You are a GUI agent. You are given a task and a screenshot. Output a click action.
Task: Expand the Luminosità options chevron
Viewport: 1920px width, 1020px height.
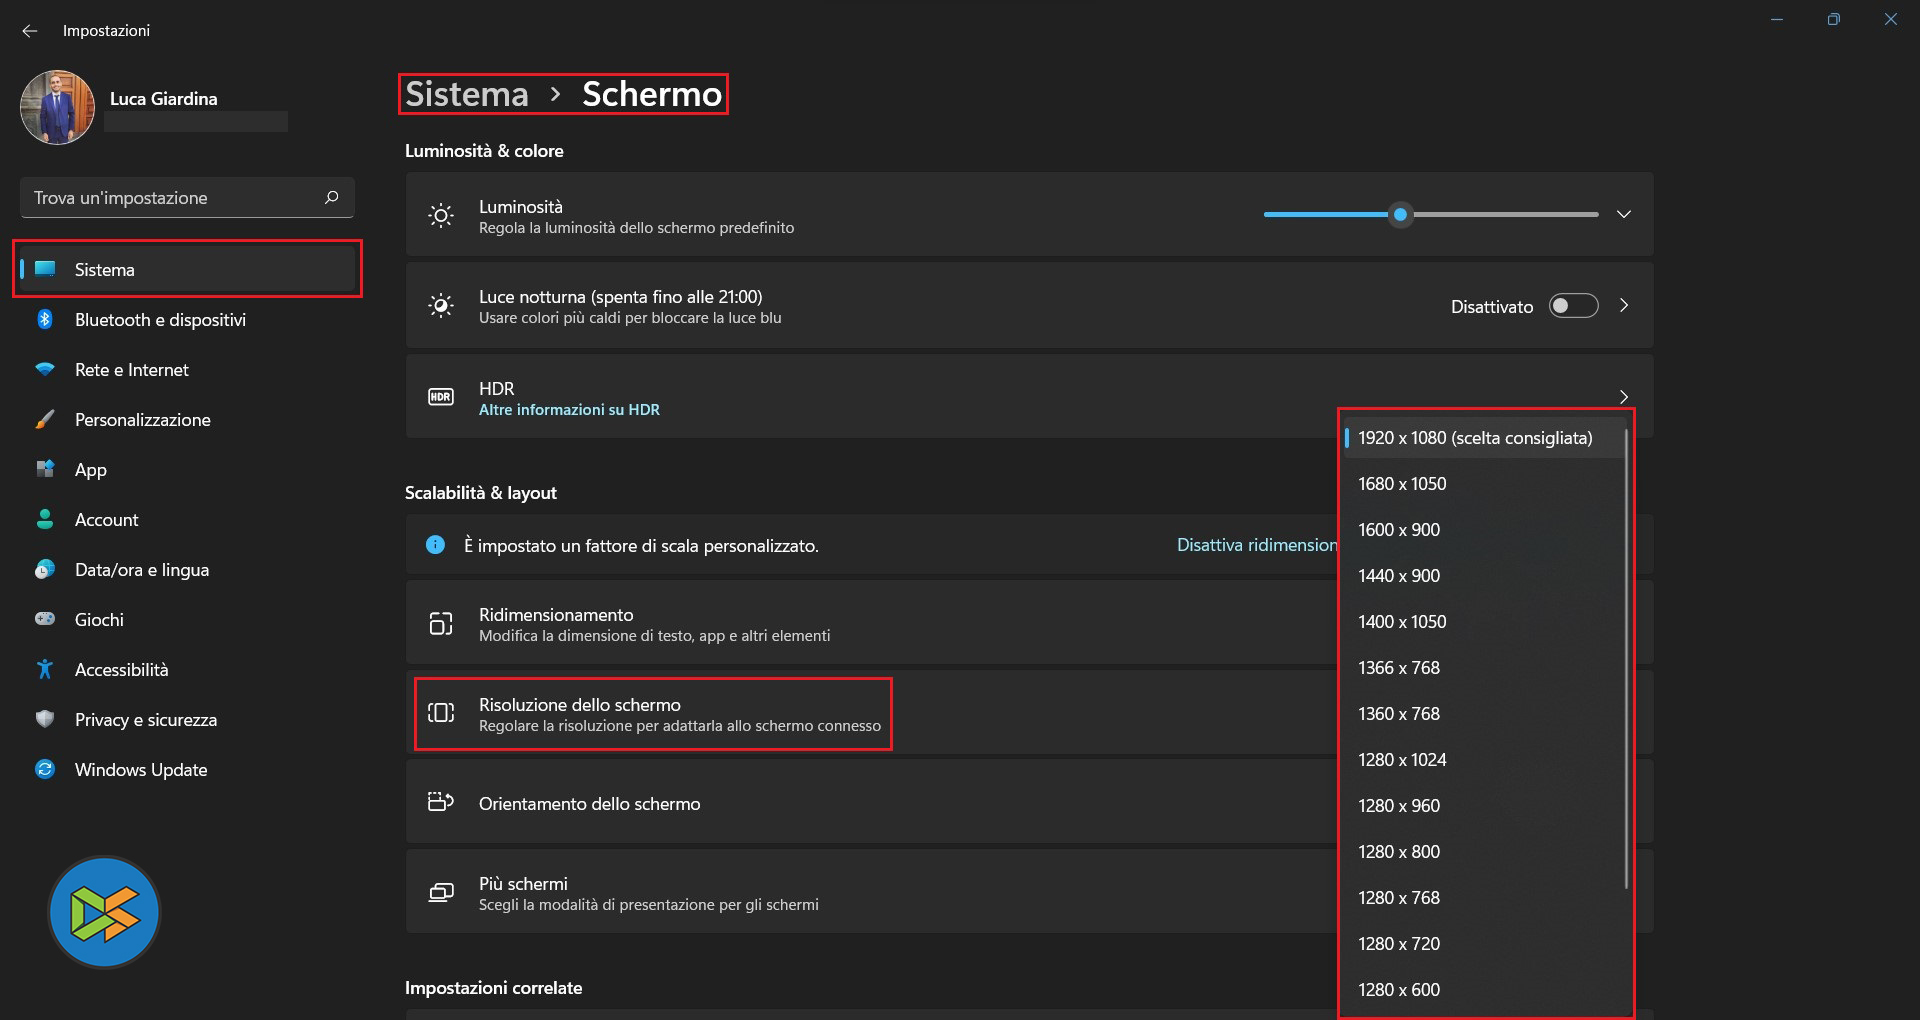pyautogui.click(x=1624, y=214)
